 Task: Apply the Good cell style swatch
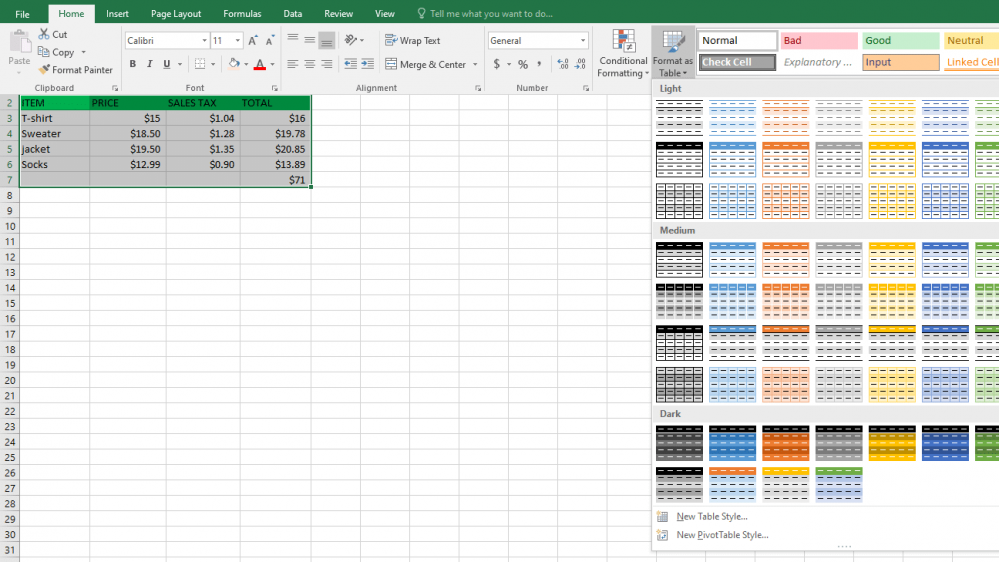900,40
